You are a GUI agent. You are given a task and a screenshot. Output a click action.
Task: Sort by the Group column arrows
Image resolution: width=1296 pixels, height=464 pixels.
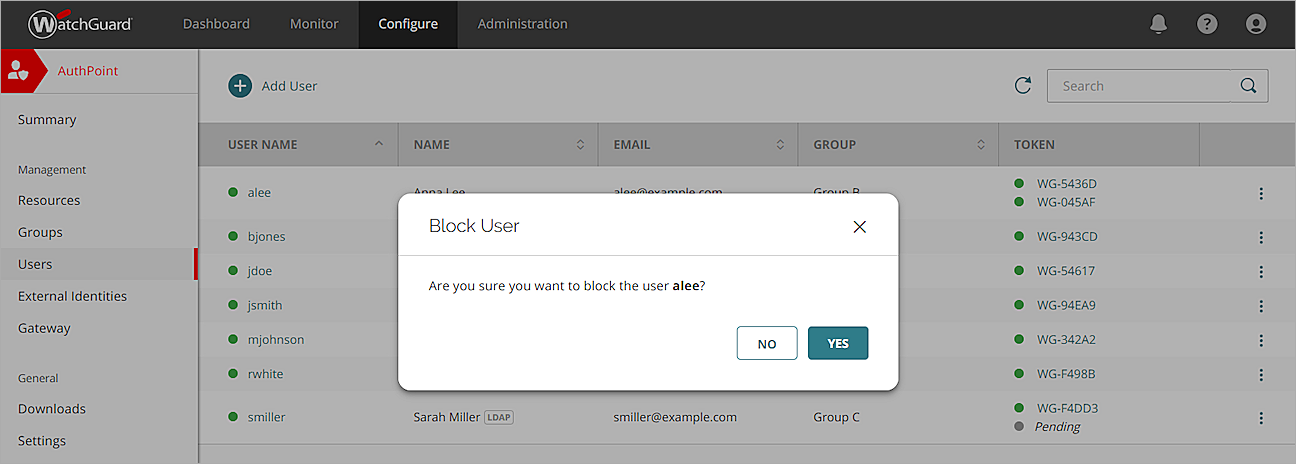pos(981,145)
